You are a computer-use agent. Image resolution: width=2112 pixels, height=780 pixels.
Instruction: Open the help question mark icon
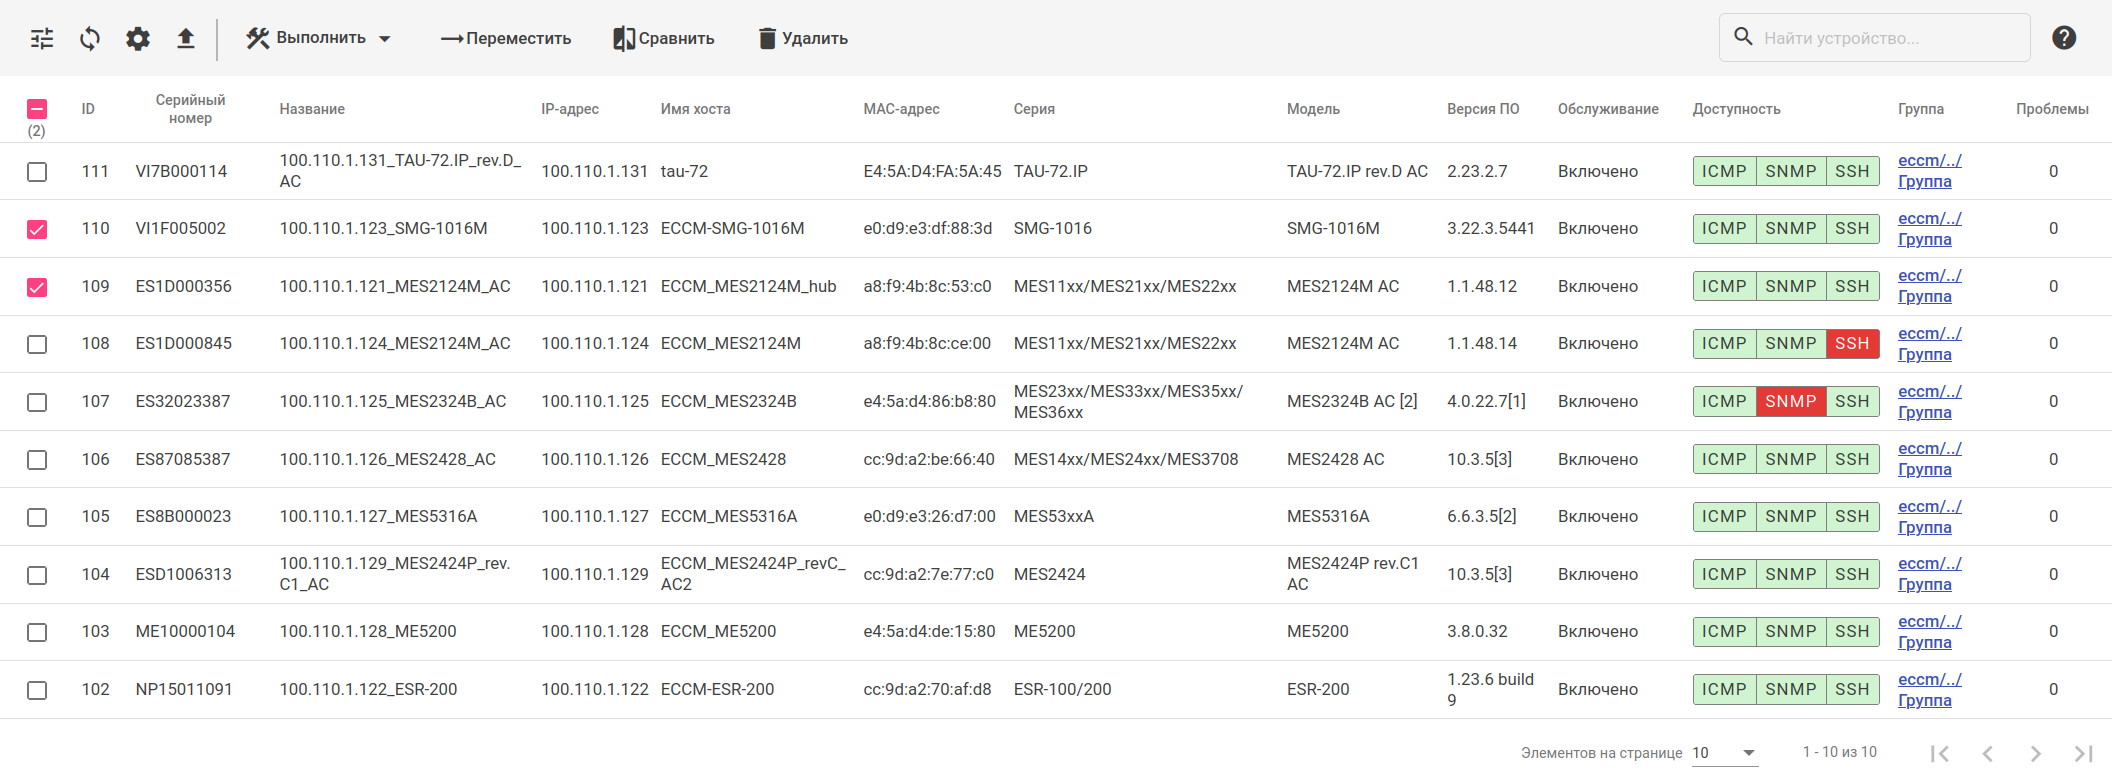pos(2064,38)
